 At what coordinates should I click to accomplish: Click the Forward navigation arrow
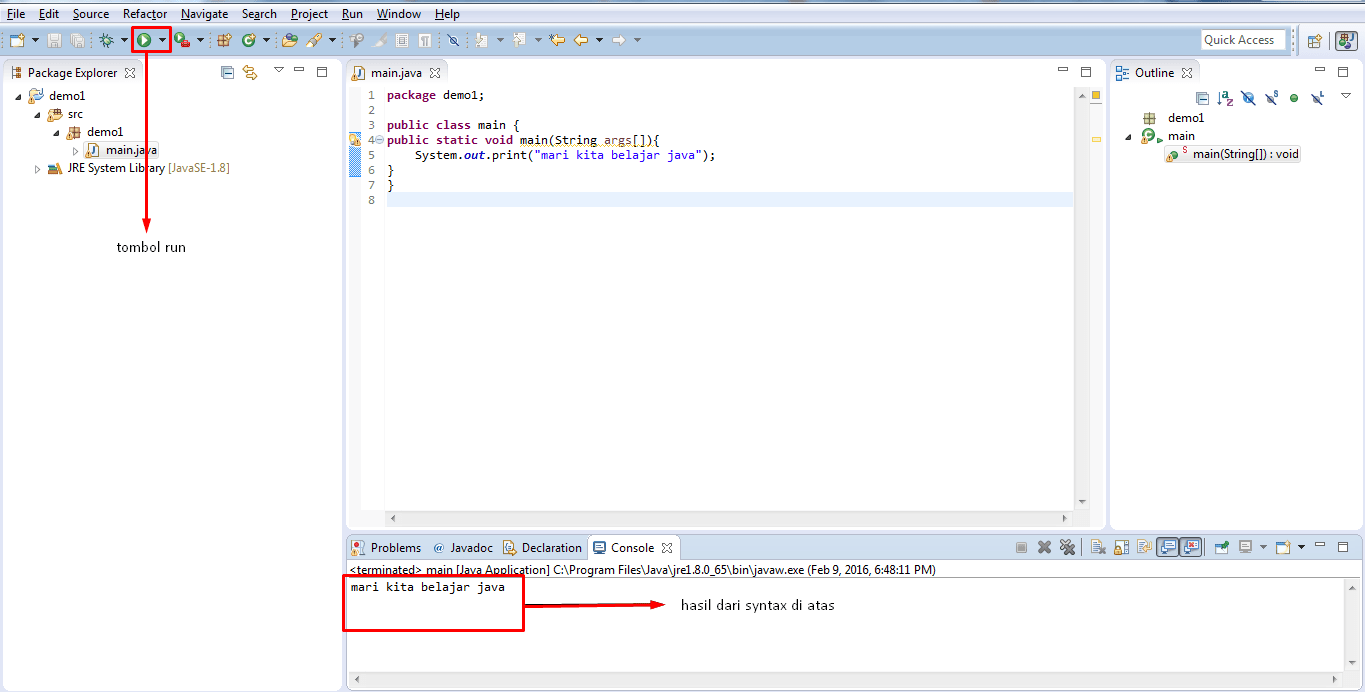pyautogui.click(x=618, y=40)
